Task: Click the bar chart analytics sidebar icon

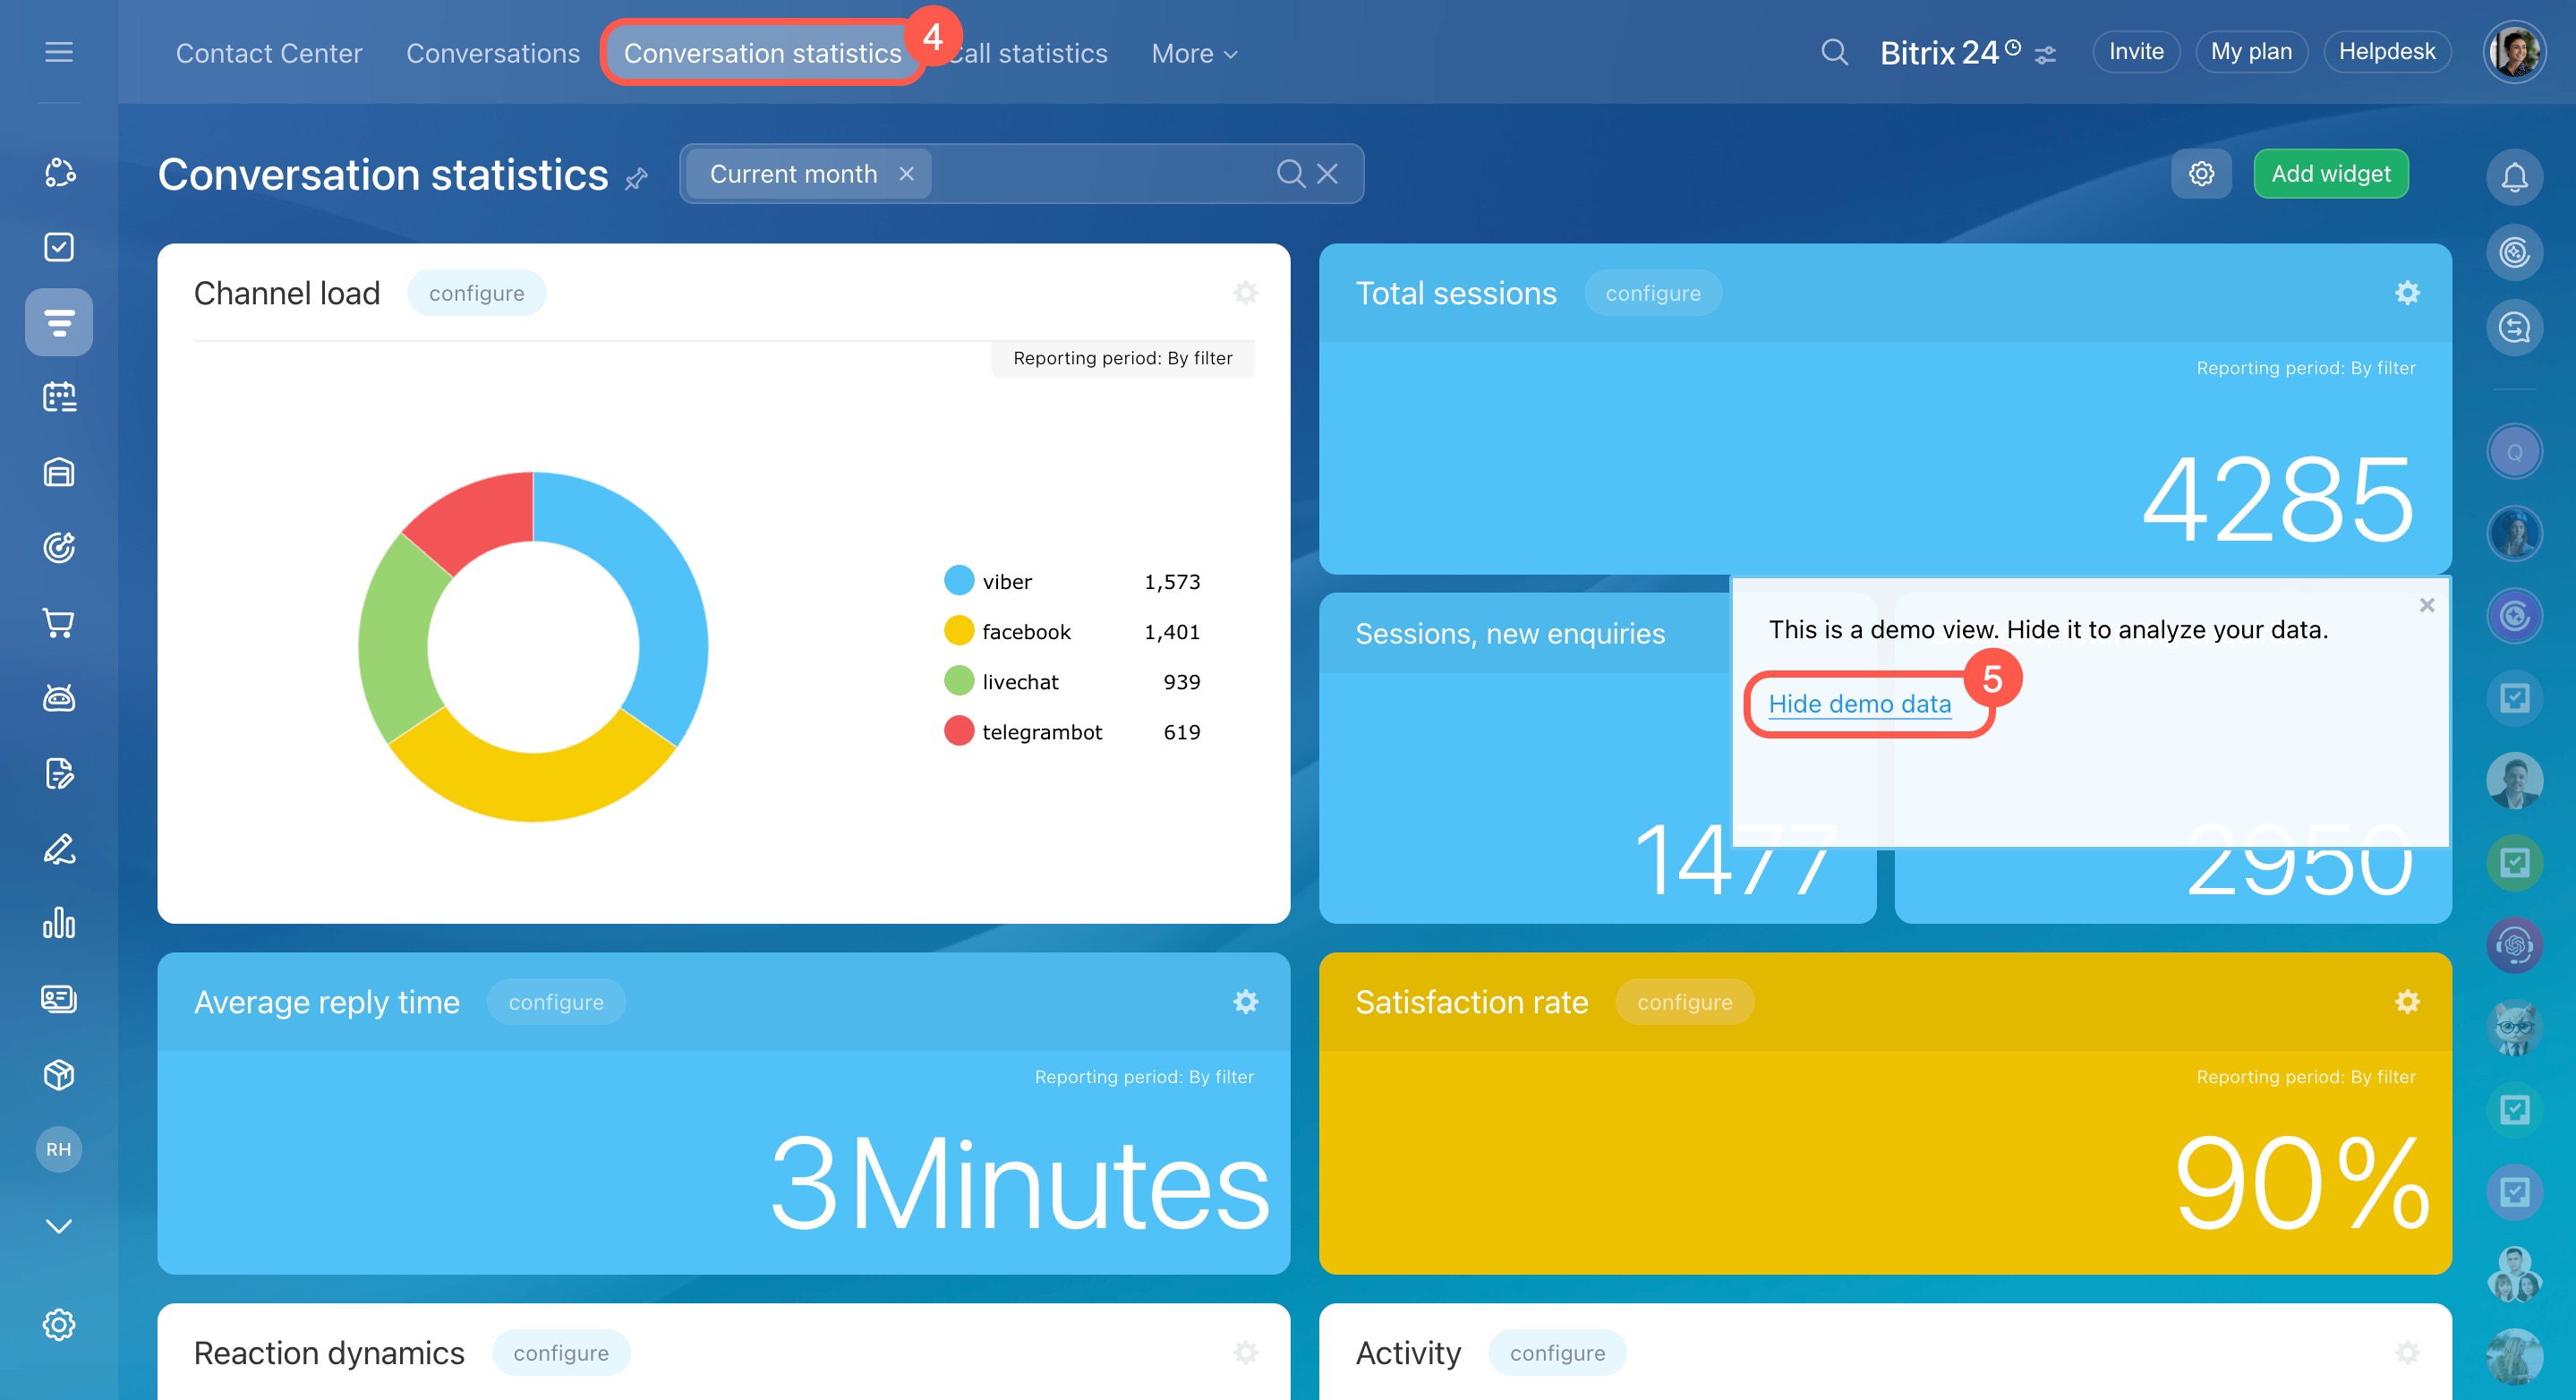Action: point(59,923)
